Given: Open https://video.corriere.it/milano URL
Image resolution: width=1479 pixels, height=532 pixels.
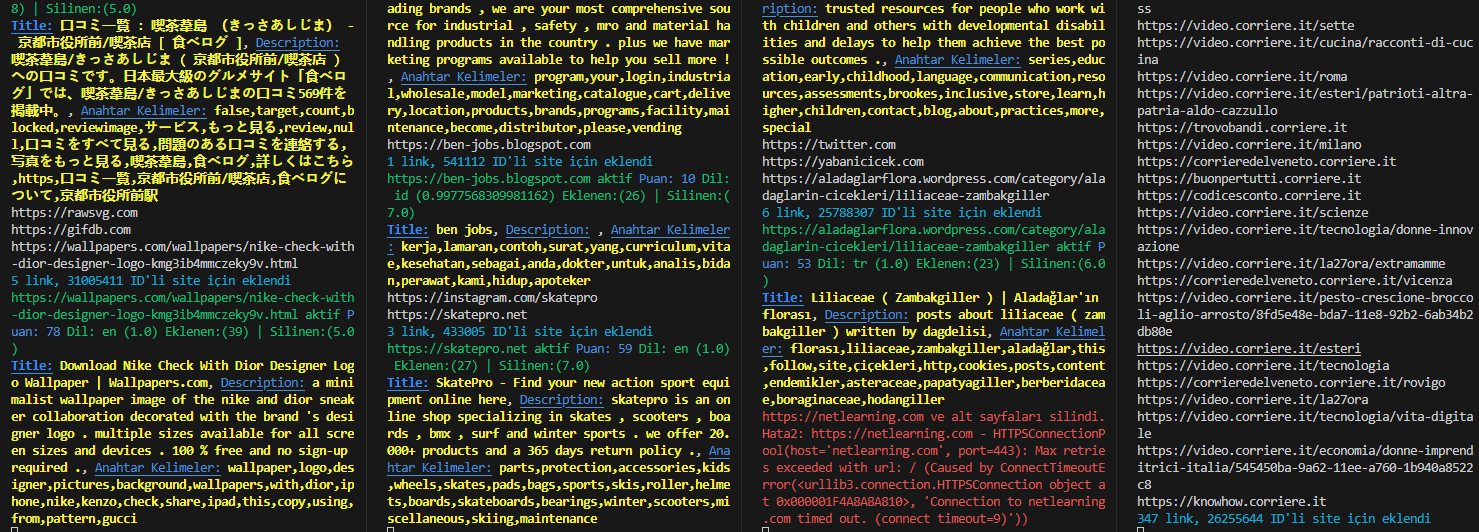Looking at the screenshot, I should coord(1249,144).
